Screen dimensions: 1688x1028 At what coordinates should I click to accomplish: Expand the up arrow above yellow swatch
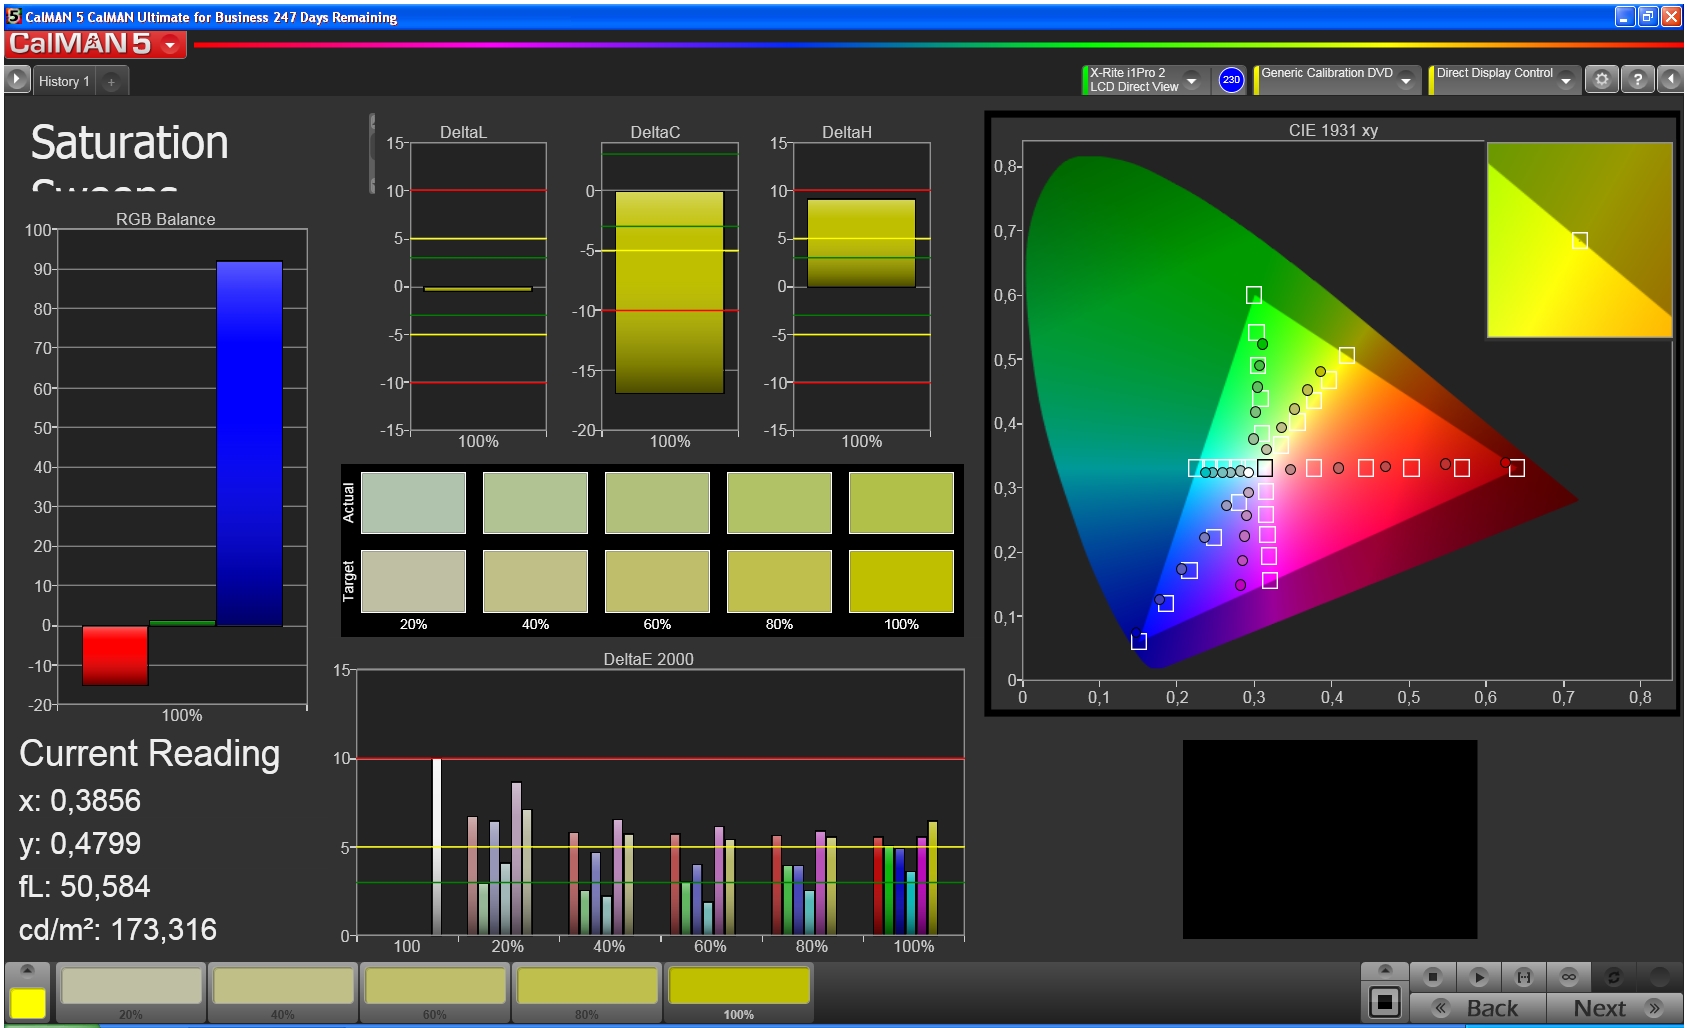pos(28,970)
